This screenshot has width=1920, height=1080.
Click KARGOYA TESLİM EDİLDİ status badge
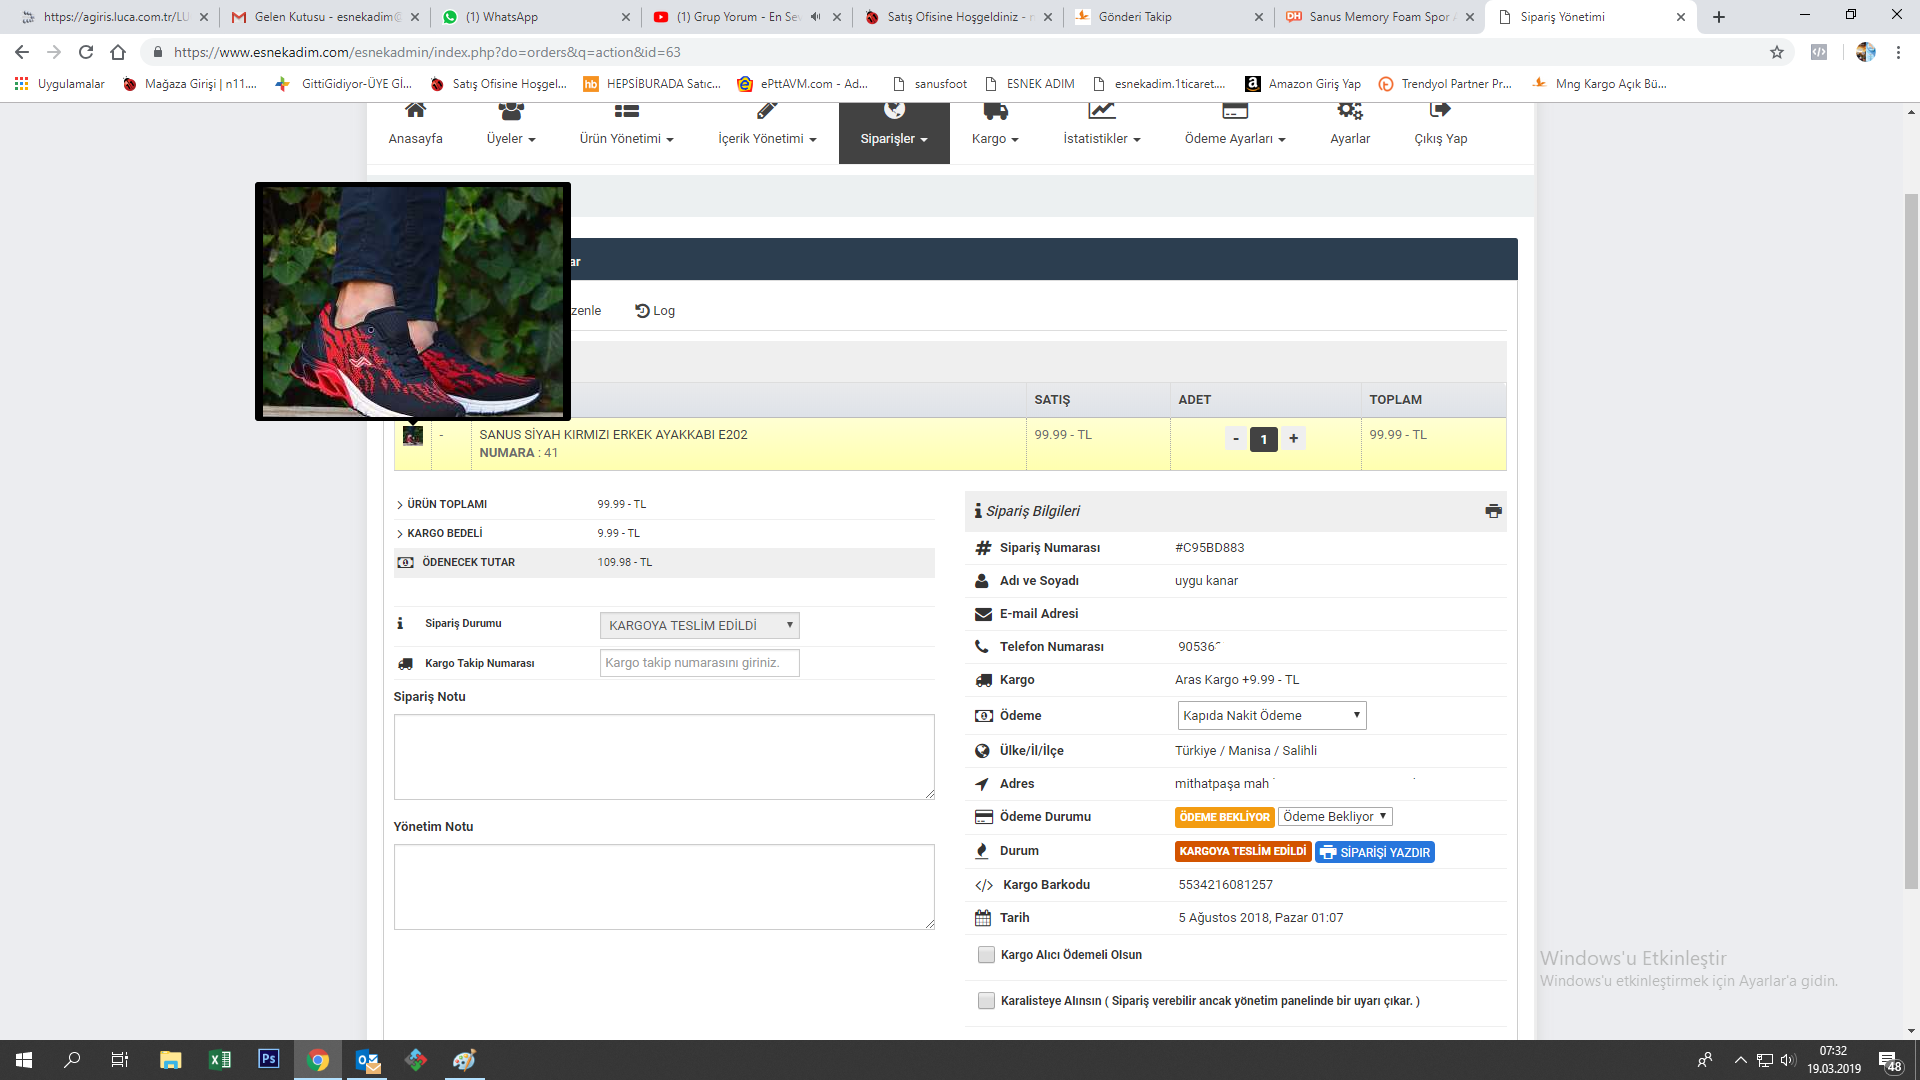pyautogui.click(x=1243, y=852)
